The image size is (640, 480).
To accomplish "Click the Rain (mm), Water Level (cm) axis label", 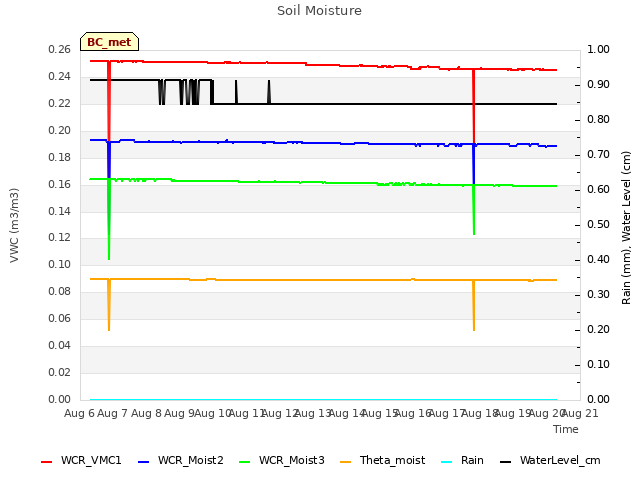I will pos(626,228).
